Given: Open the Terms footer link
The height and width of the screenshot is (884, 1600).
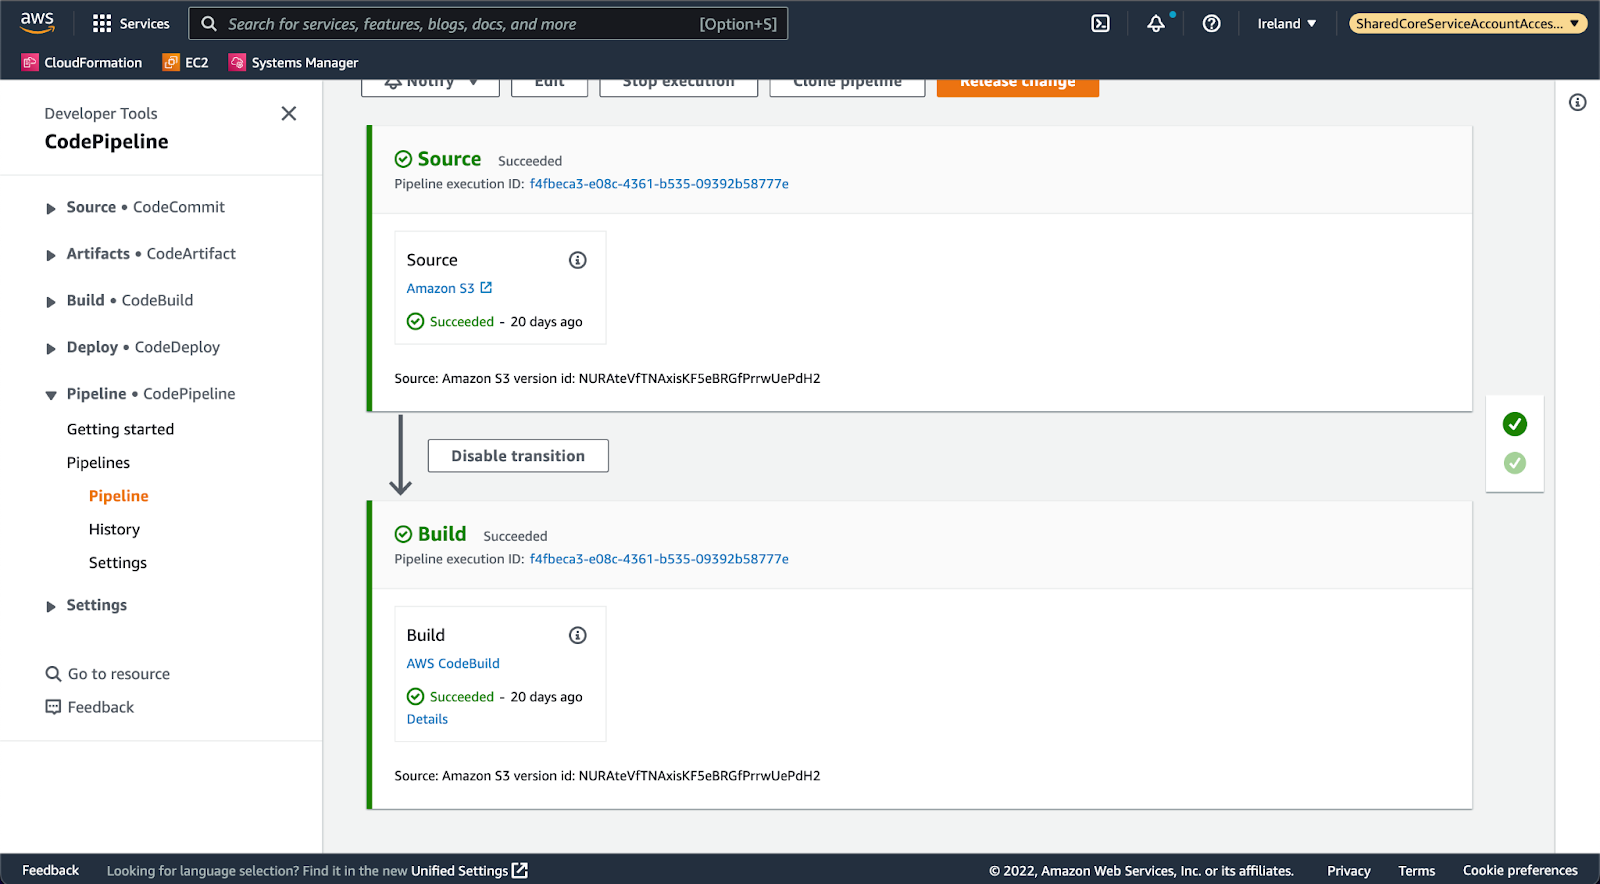Looking at the screenshot, I should coord(1416,871).
